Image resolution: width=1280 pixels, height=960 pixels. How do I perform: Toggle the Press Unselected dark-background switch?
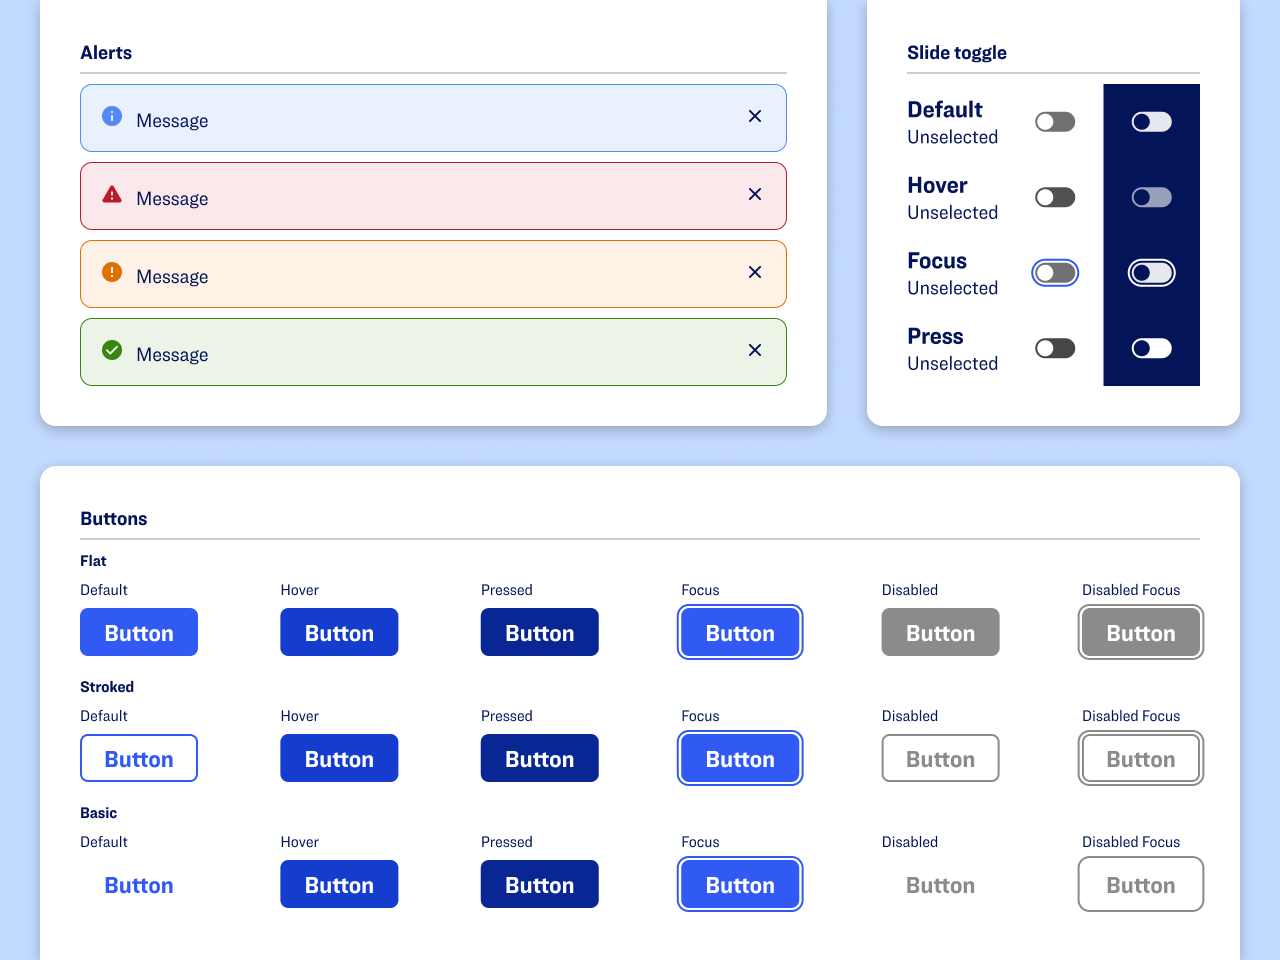(1151, 348)
